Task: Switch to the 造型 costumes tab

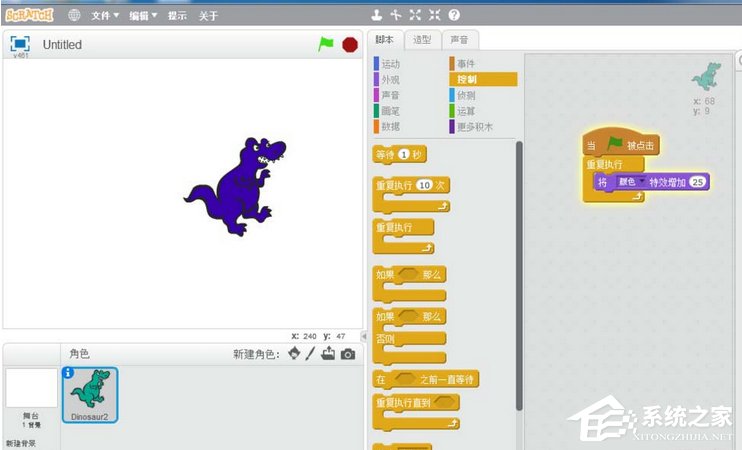Action: pyautogui.click(x=422, y=40)
